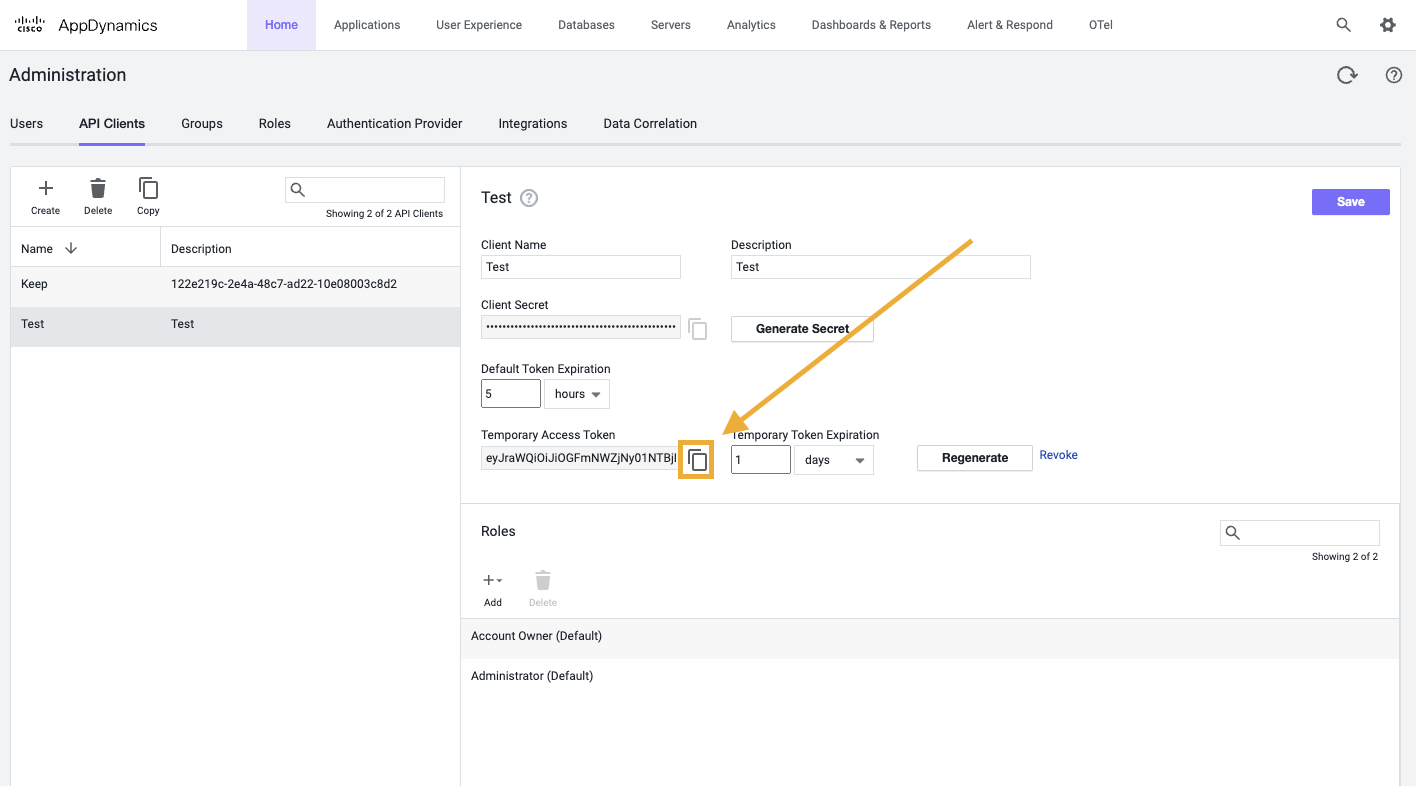Open the search magnifier in top navigation
Viewport: 1416px width, 786px height.
[x=1344, y=25]
